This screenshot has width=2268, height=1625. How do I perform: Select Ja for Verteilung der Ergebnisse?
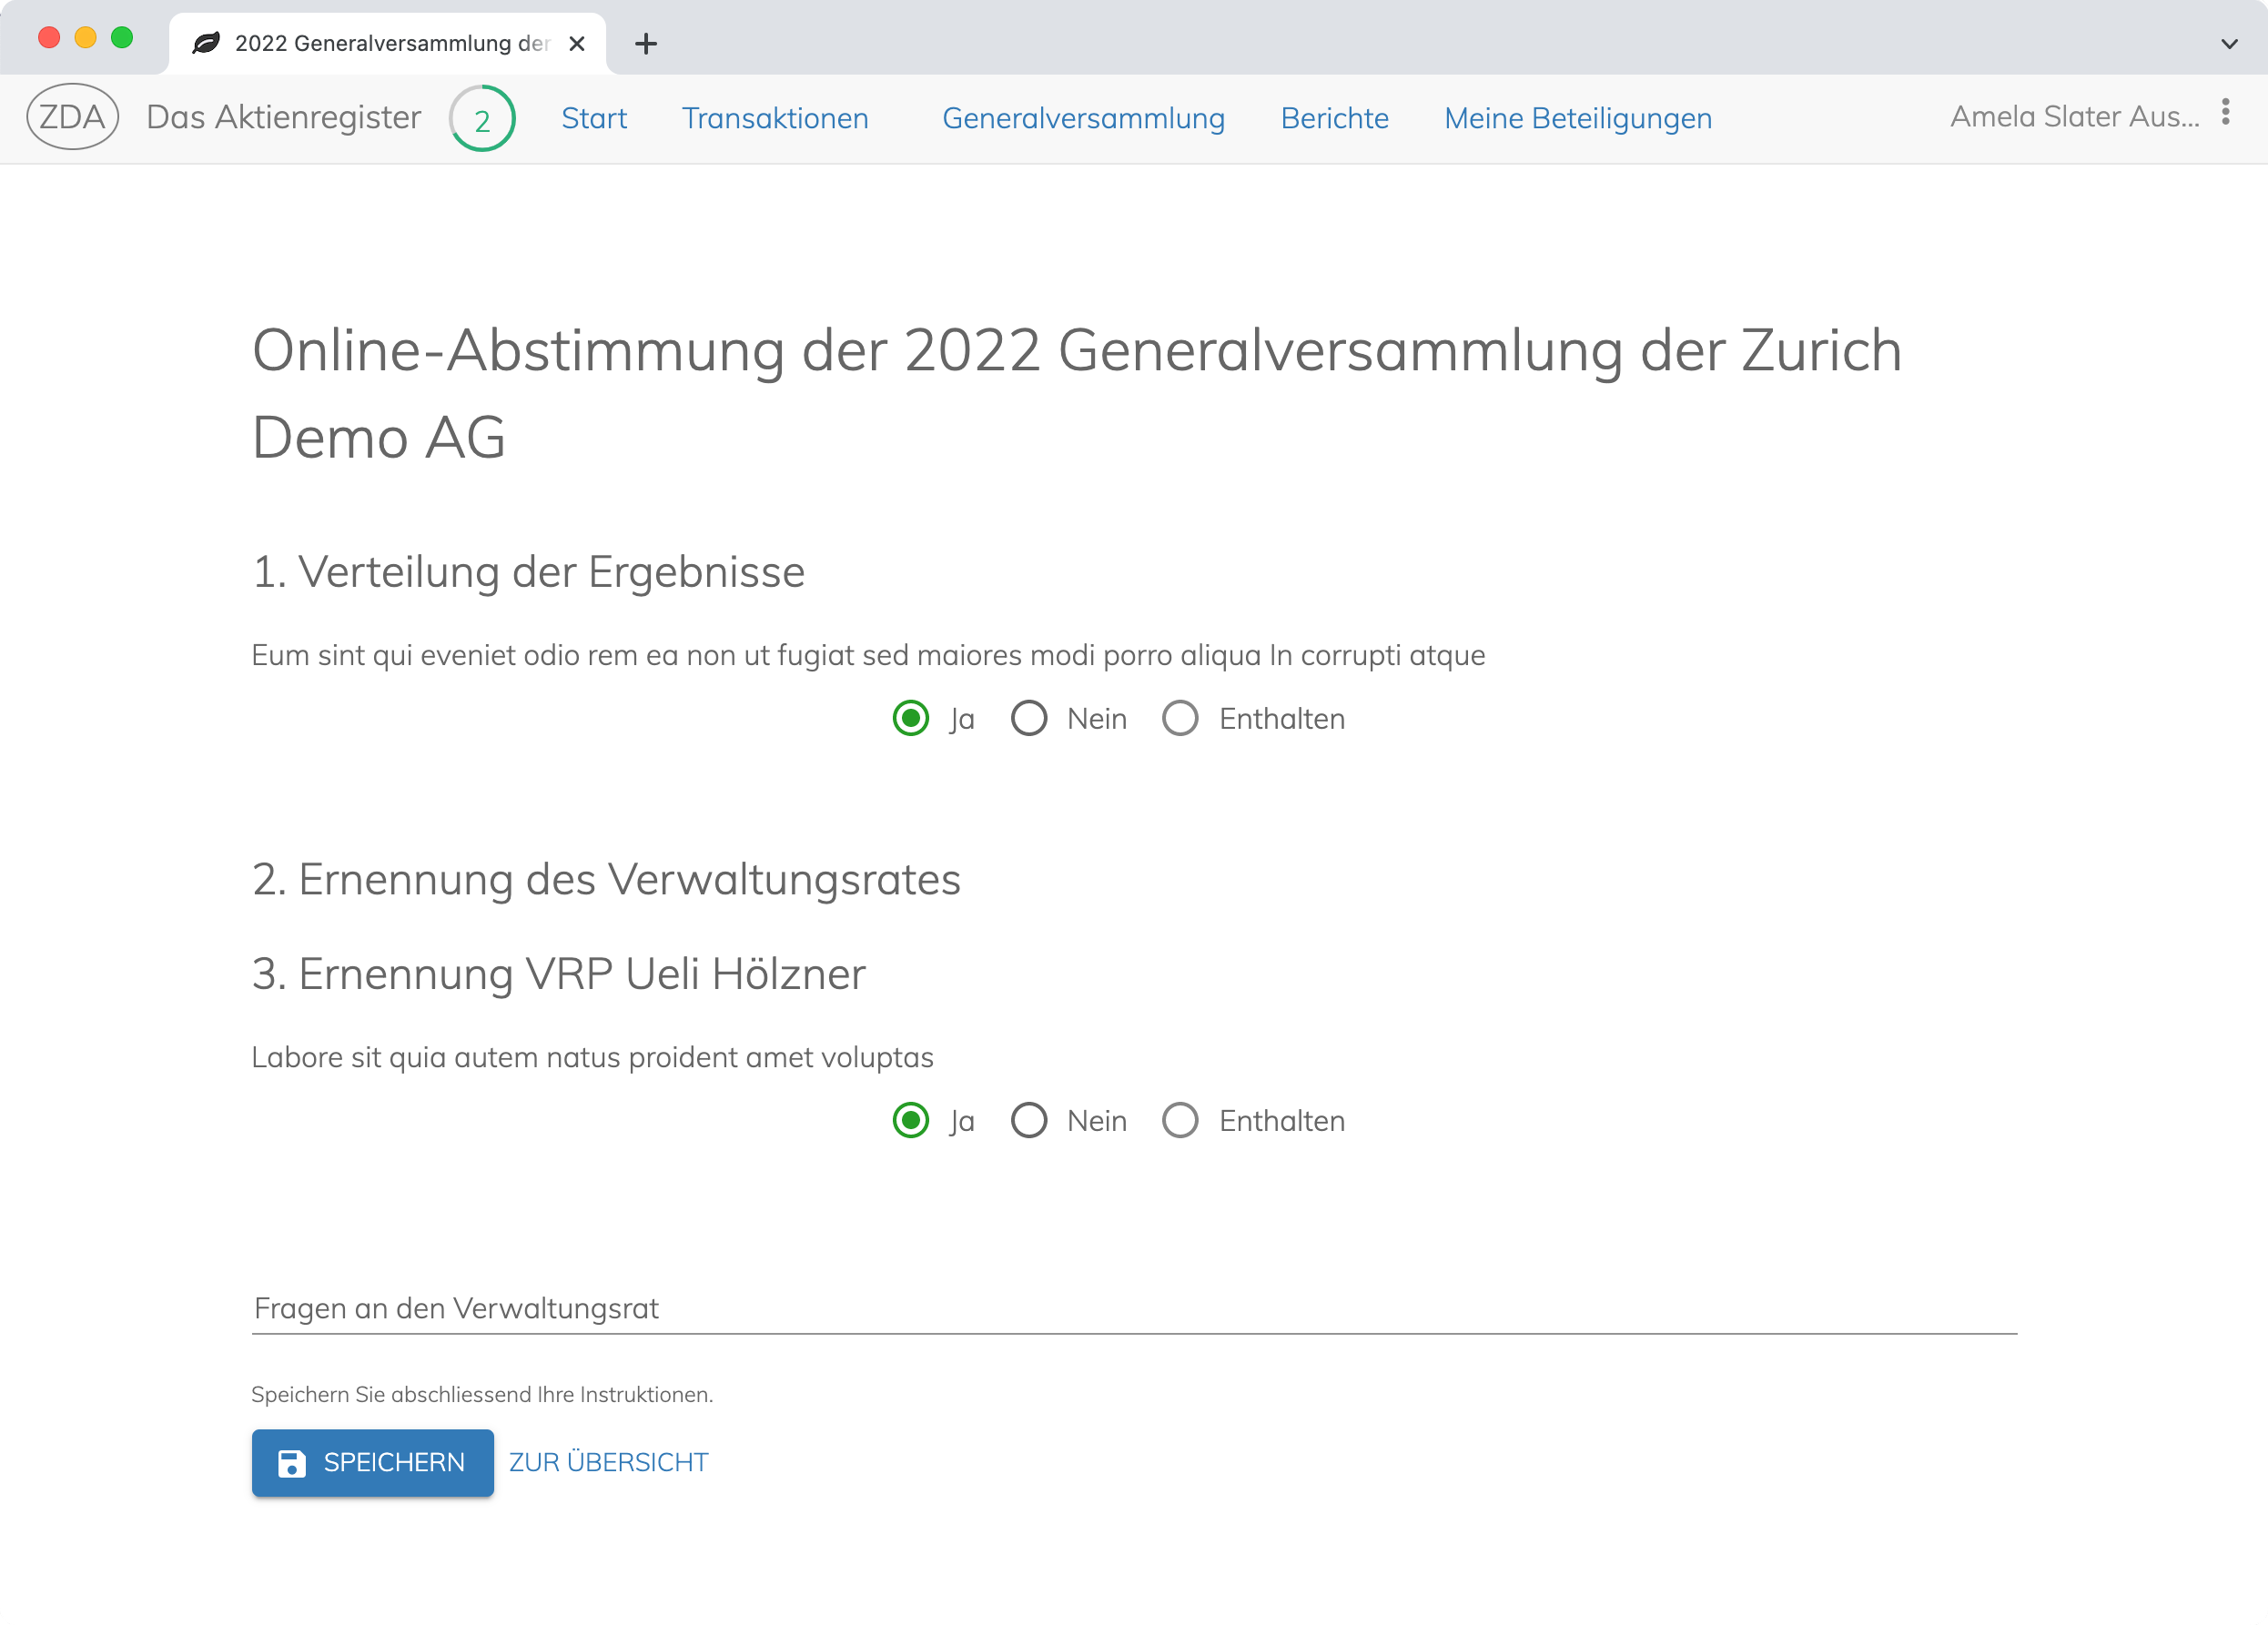910,718
